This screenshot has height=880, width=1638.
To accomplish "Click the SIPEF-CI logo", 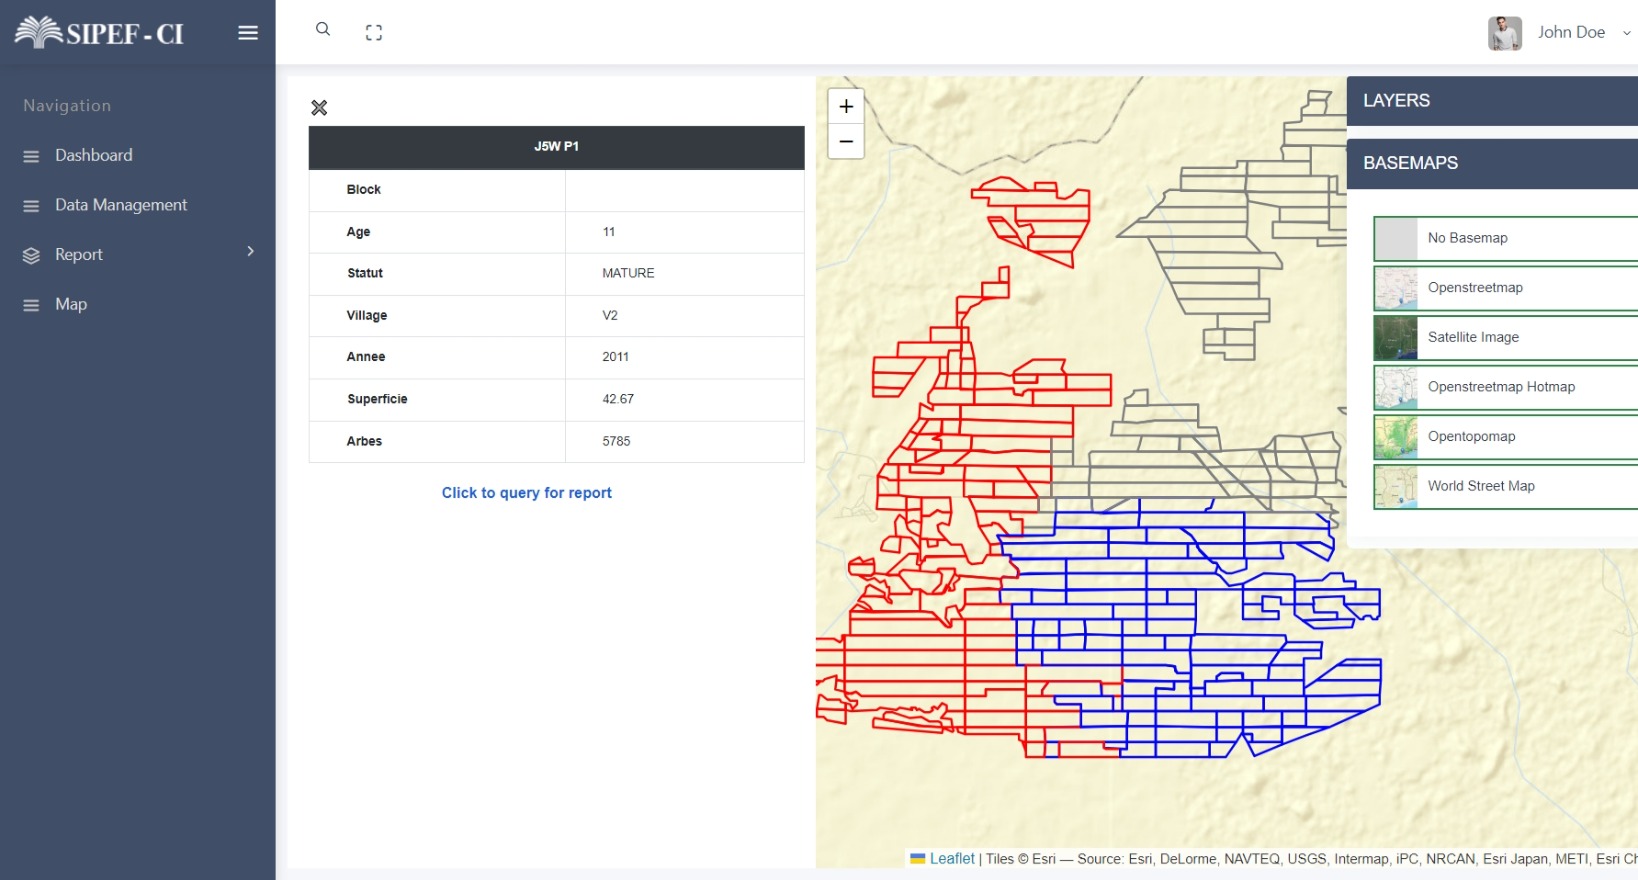I will pos(99,32).
